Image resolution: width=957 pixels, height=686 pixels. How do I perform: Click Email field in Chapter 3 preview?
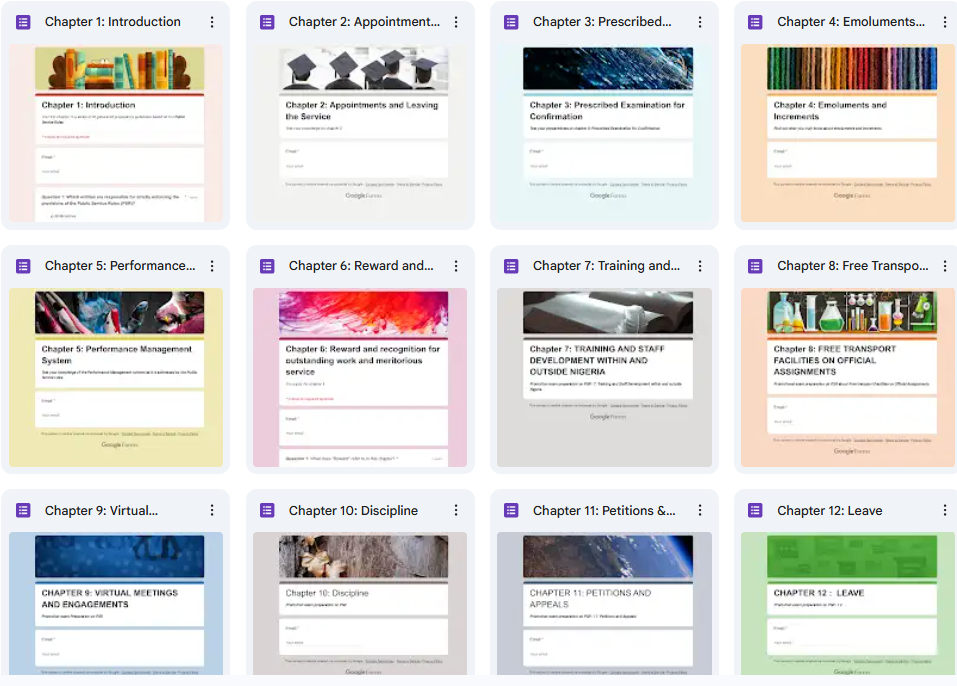(603, 159)
